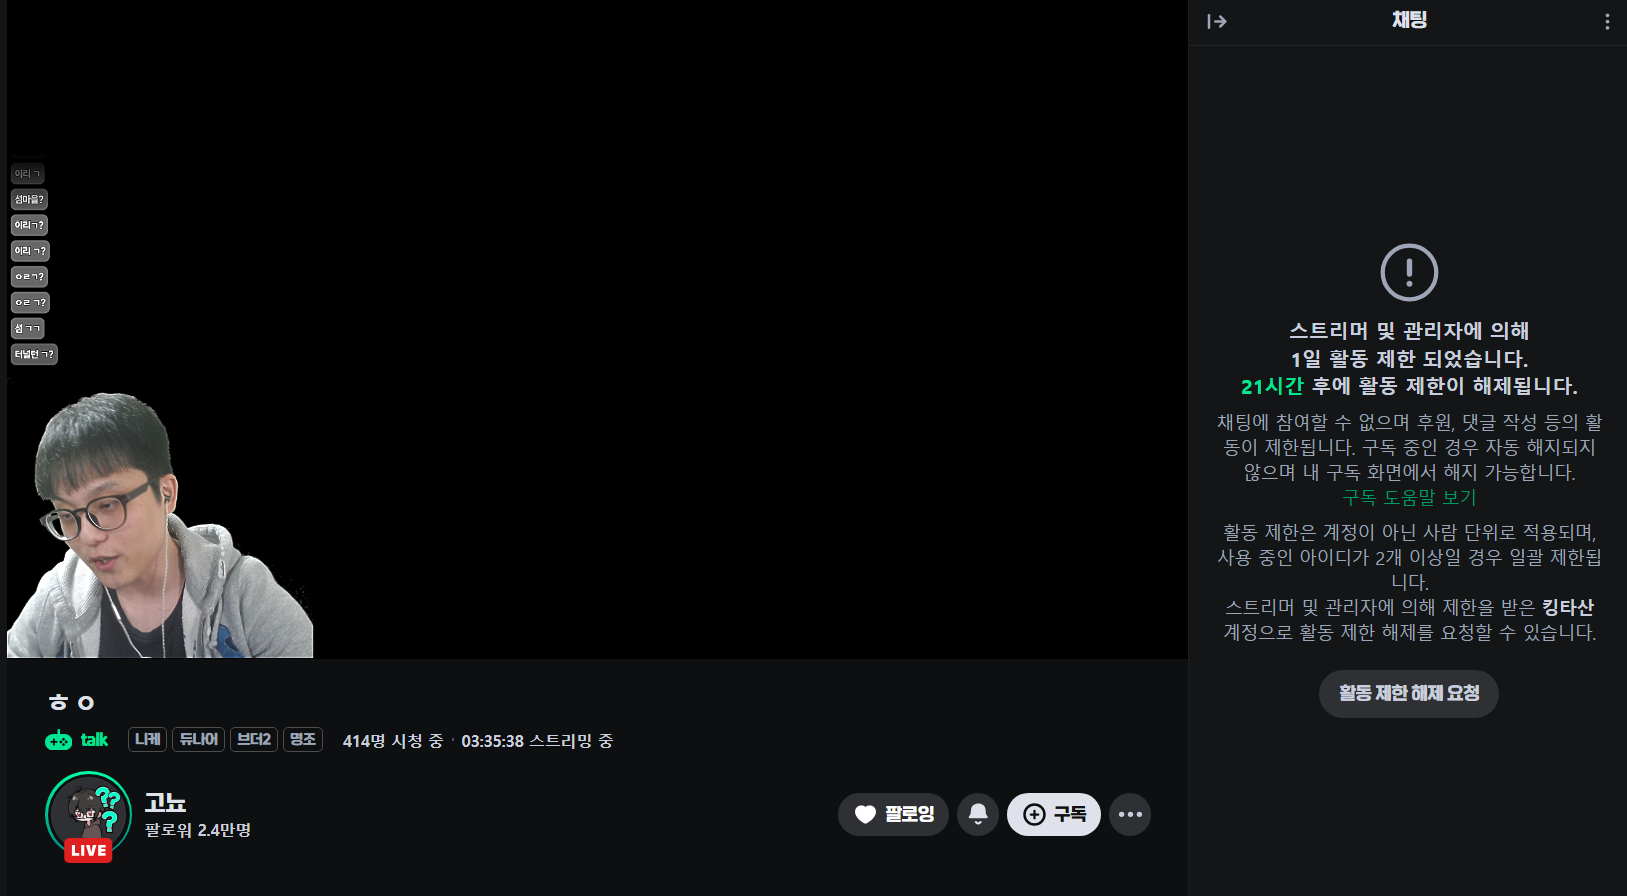Open the three-dot more options menu

pos(1130,814)
